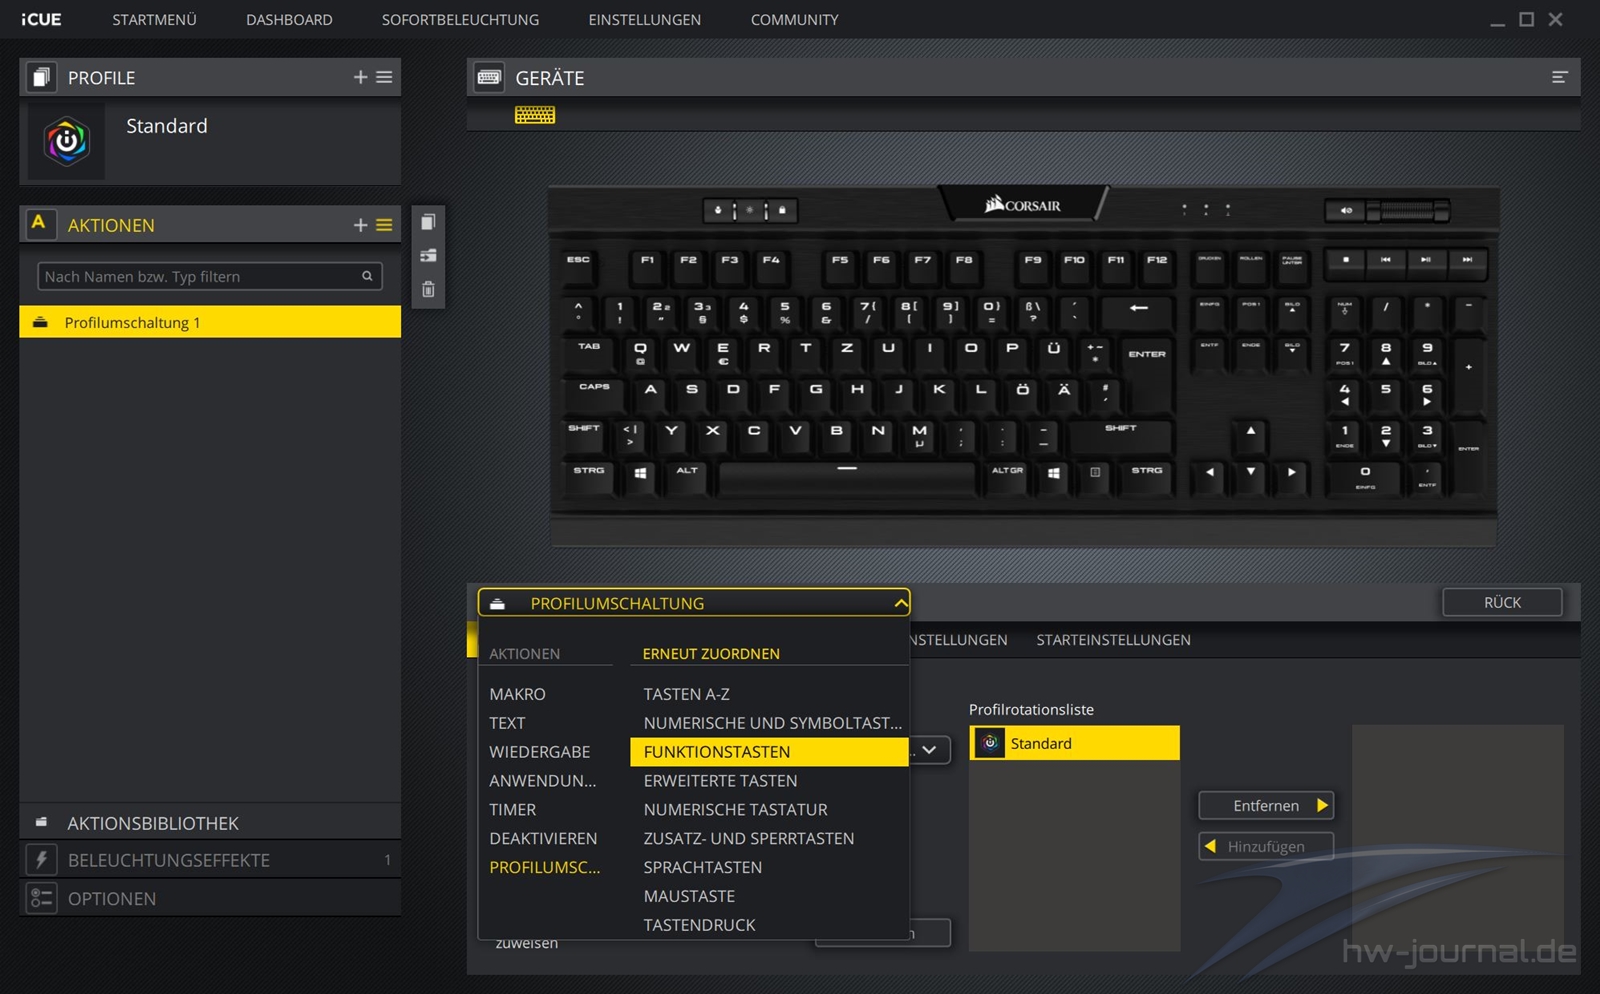Click the CAPS key on keyboard image
This screenshot has width=1600, height=994.
[x=594, y=391]
